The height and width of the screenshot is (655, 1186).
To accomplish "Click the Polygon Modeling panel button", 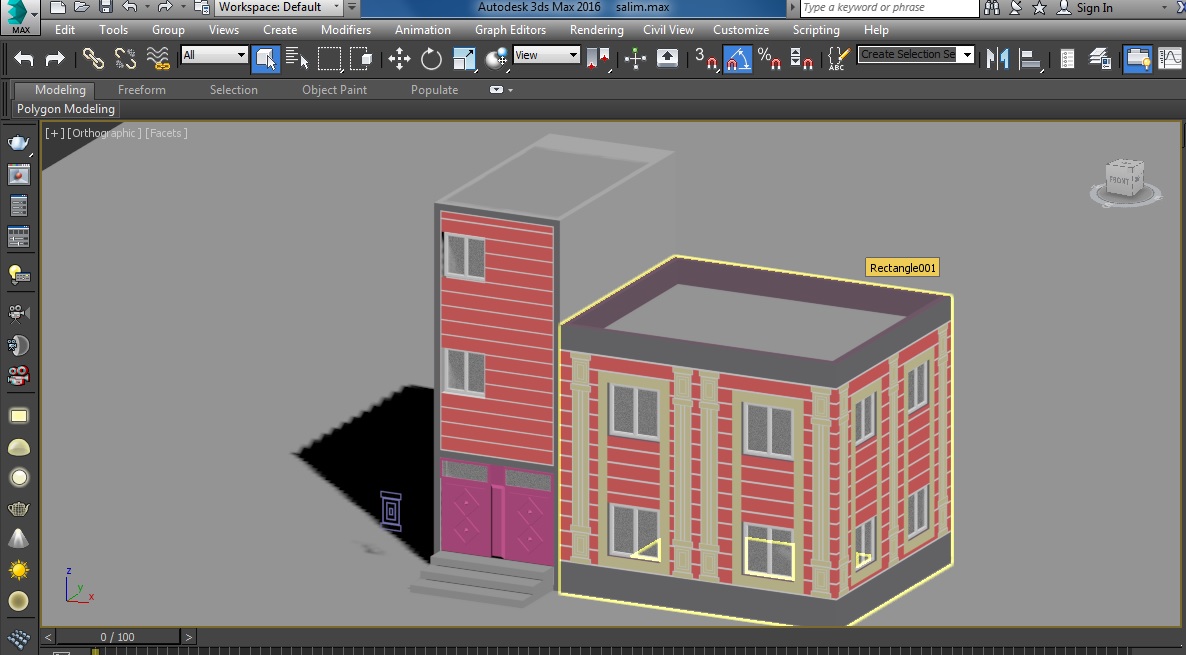I will [66, 109].
